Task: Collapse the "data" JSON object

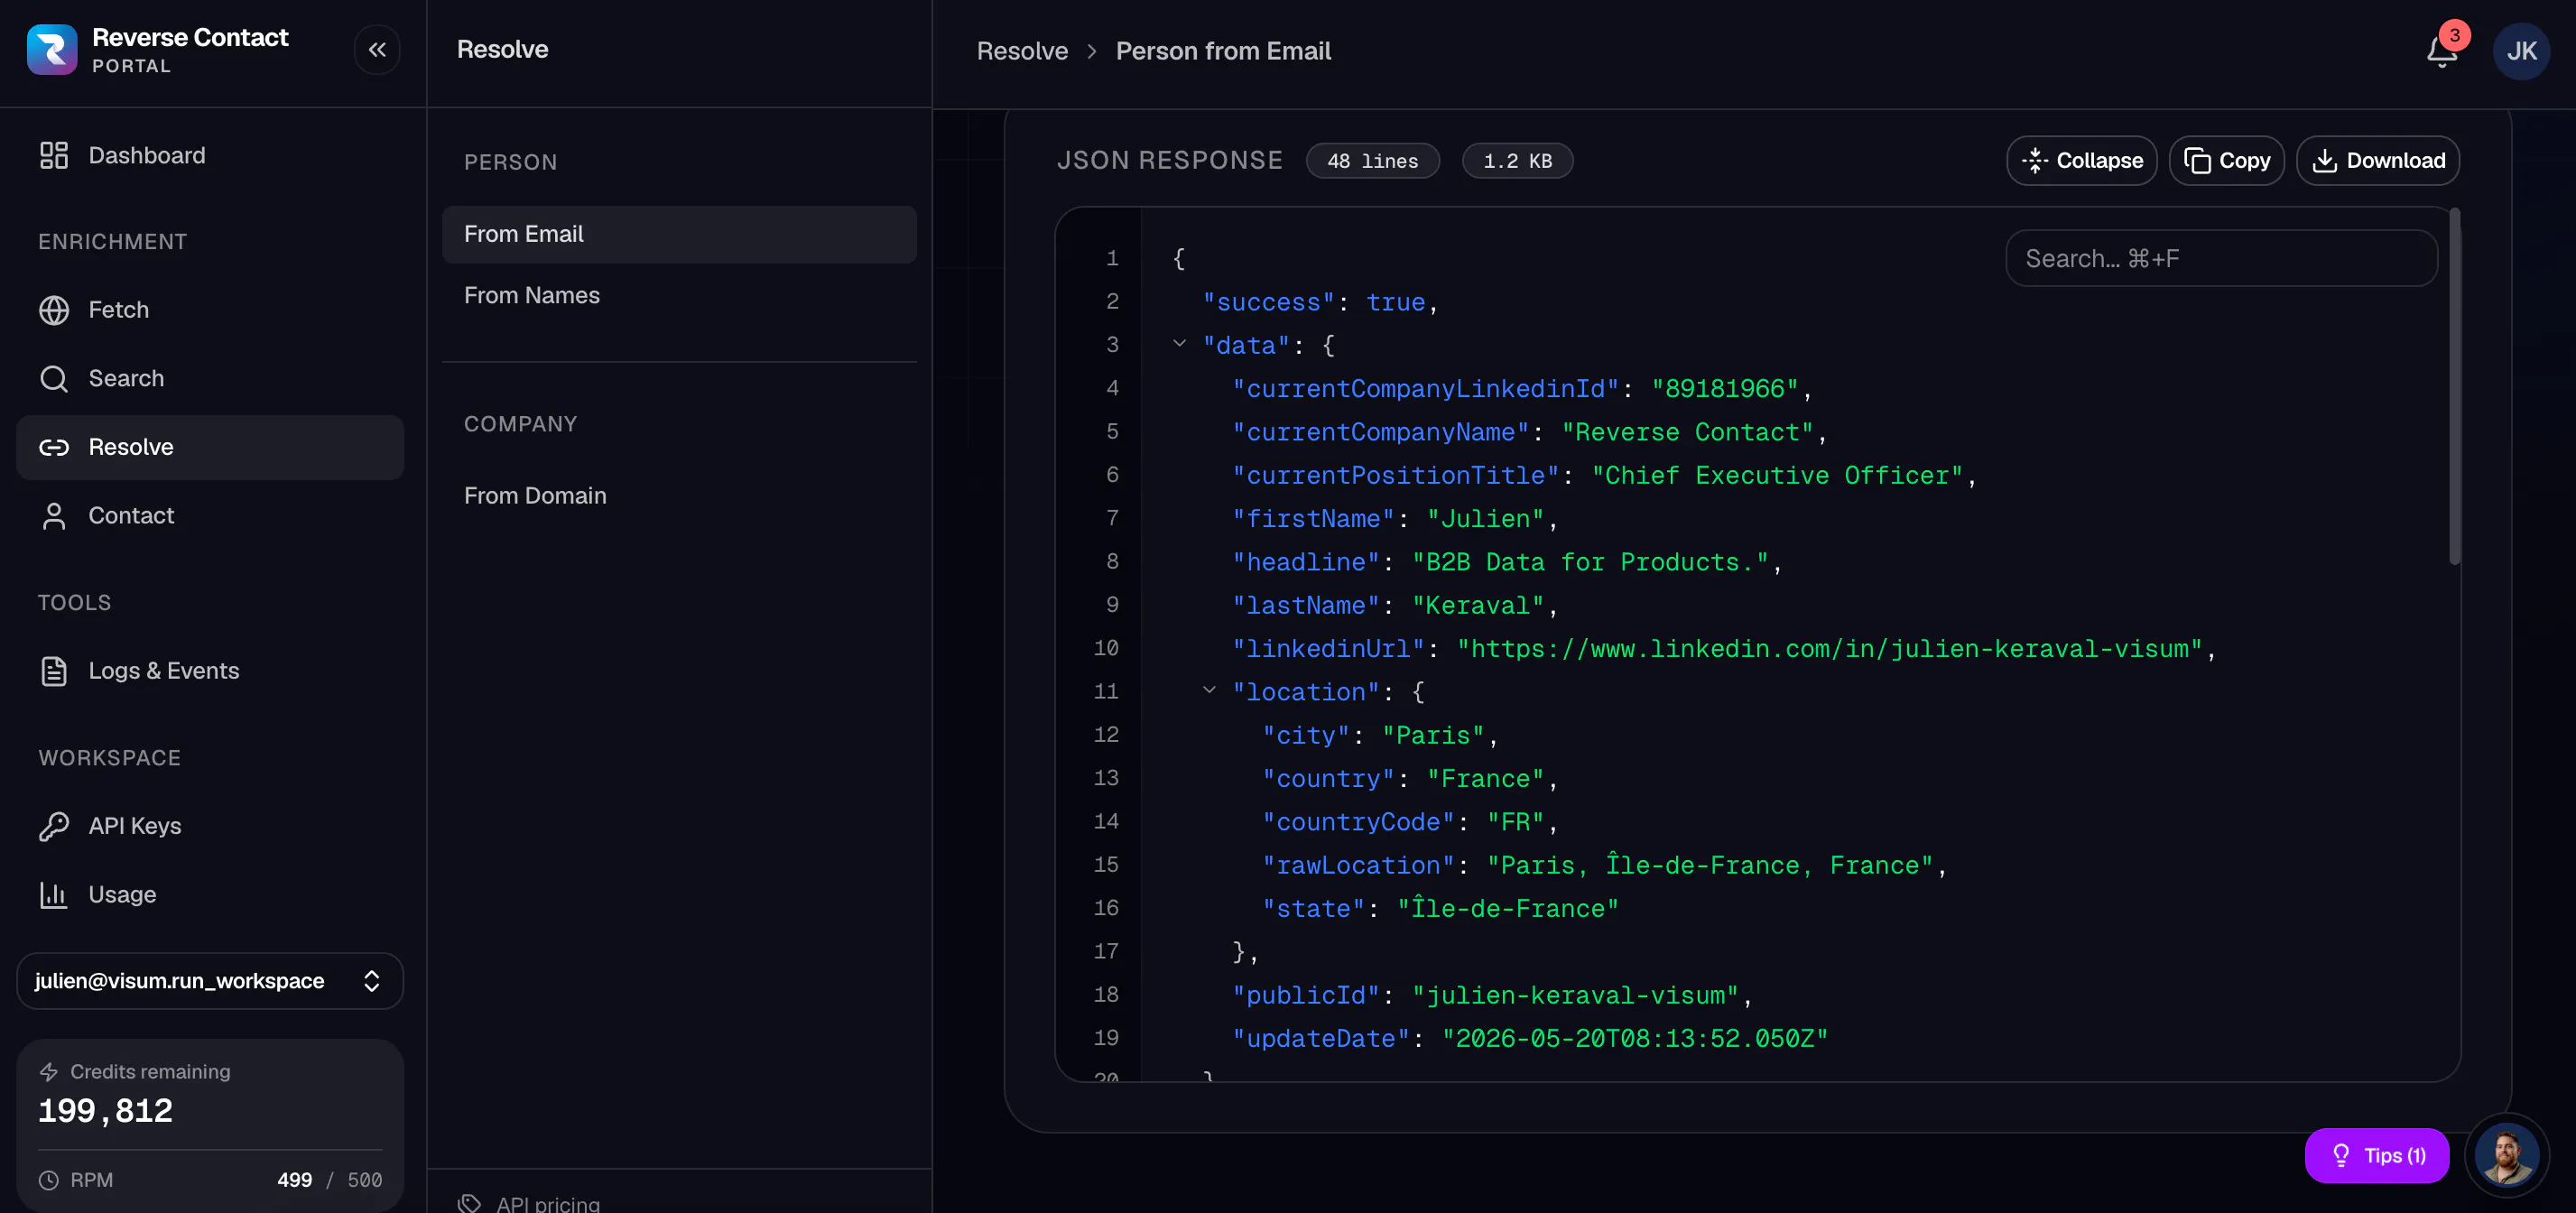Action: (x=1180, y=345)
